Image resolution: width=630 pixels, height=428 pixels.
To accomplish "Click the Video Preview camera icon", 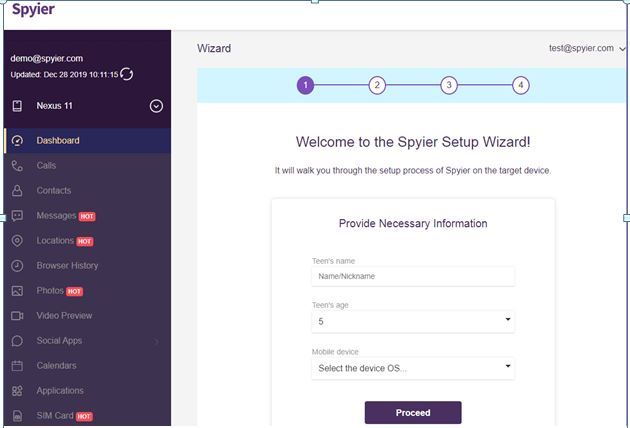I will (17, 316).
